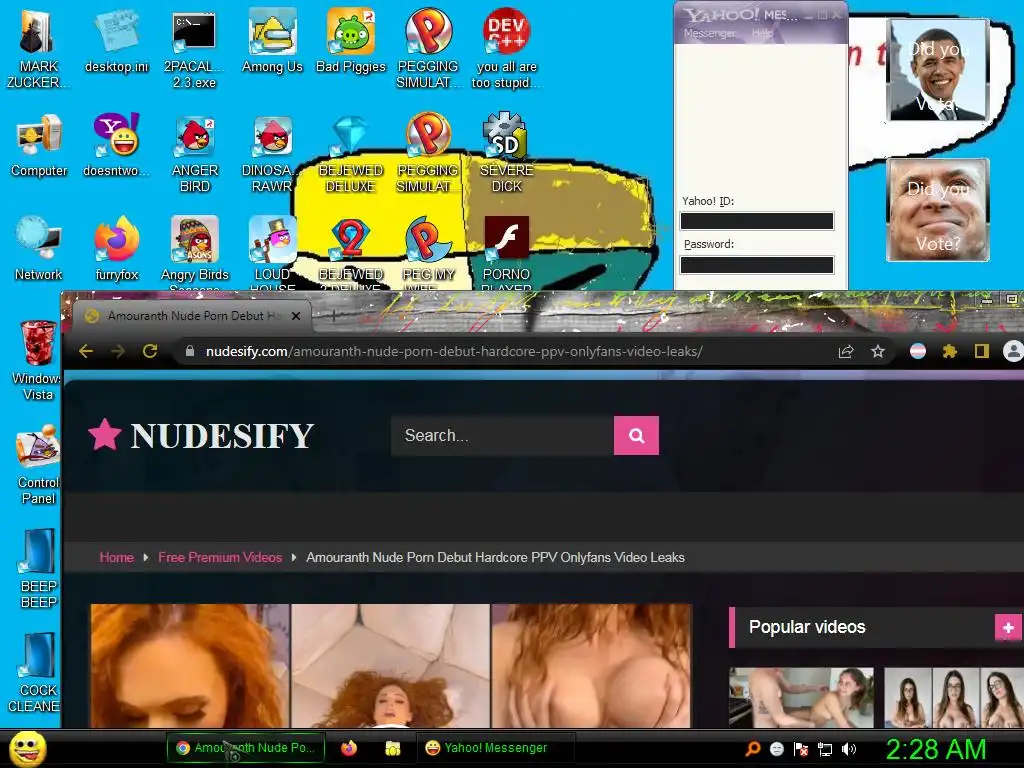Image resolution: width=1024 pixels, height=768 pixels.
Task: Focus the browser address bar URL
Action: tap(454, 351)
